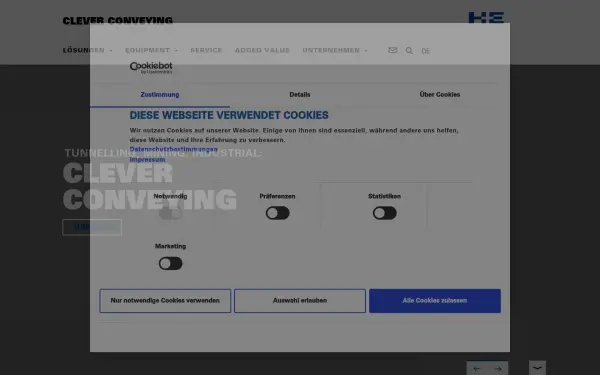Open the mail envelope icon in navigation
Image resolution: width=600 pixels, height=375 pixels.
(x=392, y=50)
